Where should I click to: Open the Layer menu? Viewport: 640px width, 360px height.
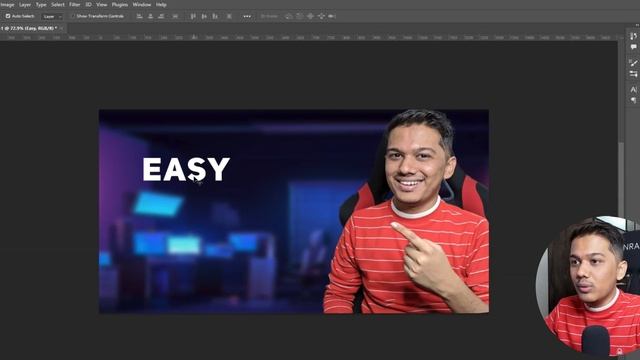(25, 4)
